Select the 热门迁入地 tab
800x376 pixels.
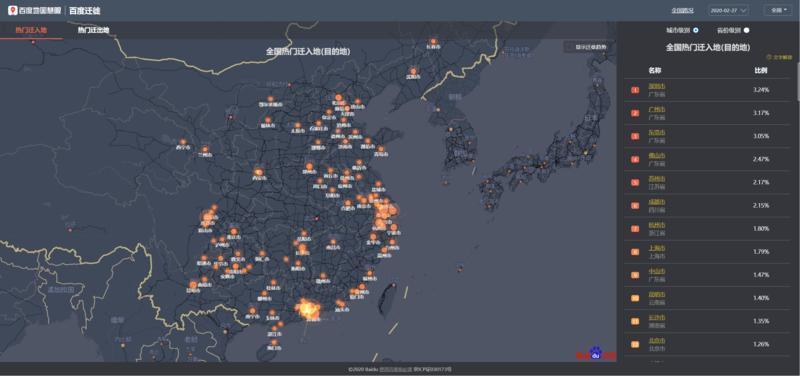[x=31, y=30]
